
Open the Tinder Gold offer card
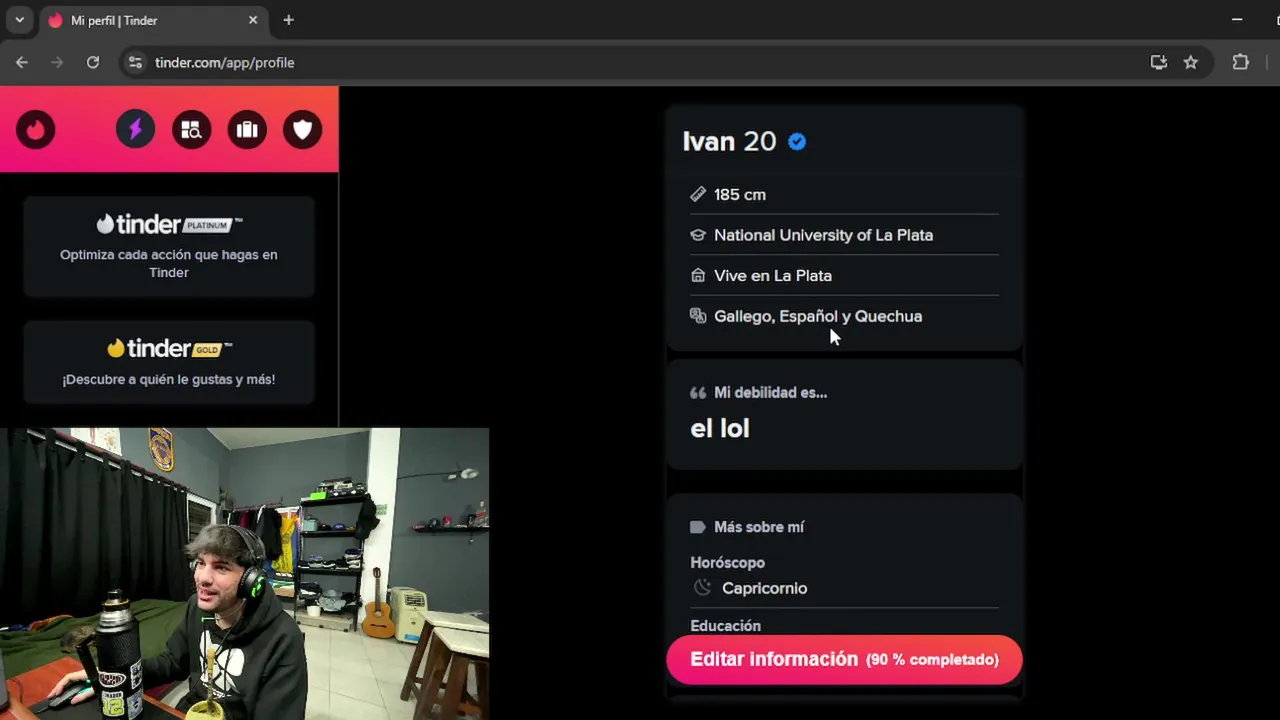click(x=169, y=362)
